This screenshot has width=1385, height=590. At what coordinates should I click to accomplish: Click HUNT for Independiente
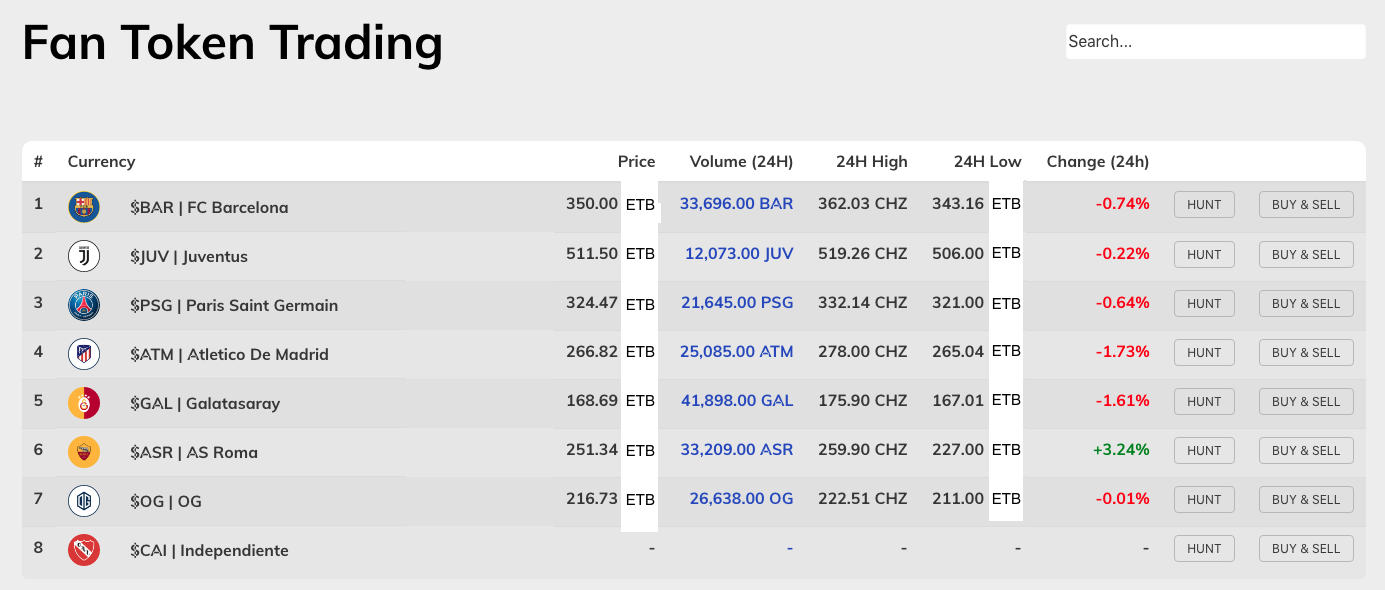pyautogui.click(x=1204, y=548)
